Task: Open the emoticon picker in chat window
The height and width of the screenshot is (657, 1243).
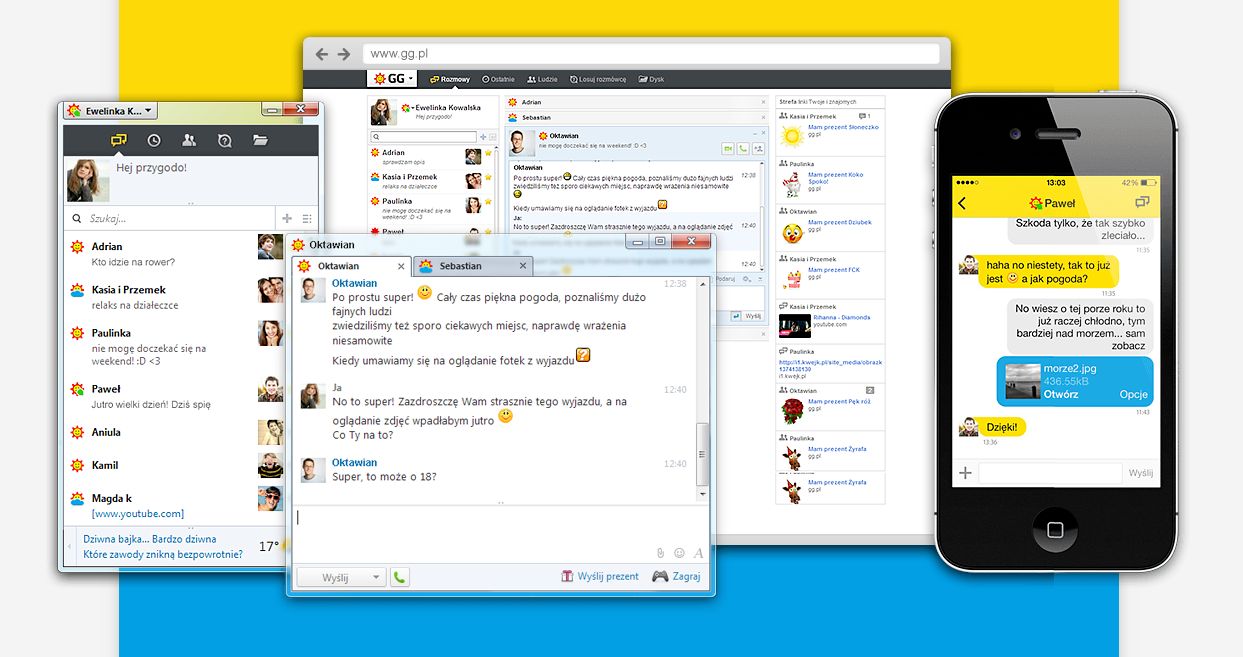Action: tap(679, 553)
